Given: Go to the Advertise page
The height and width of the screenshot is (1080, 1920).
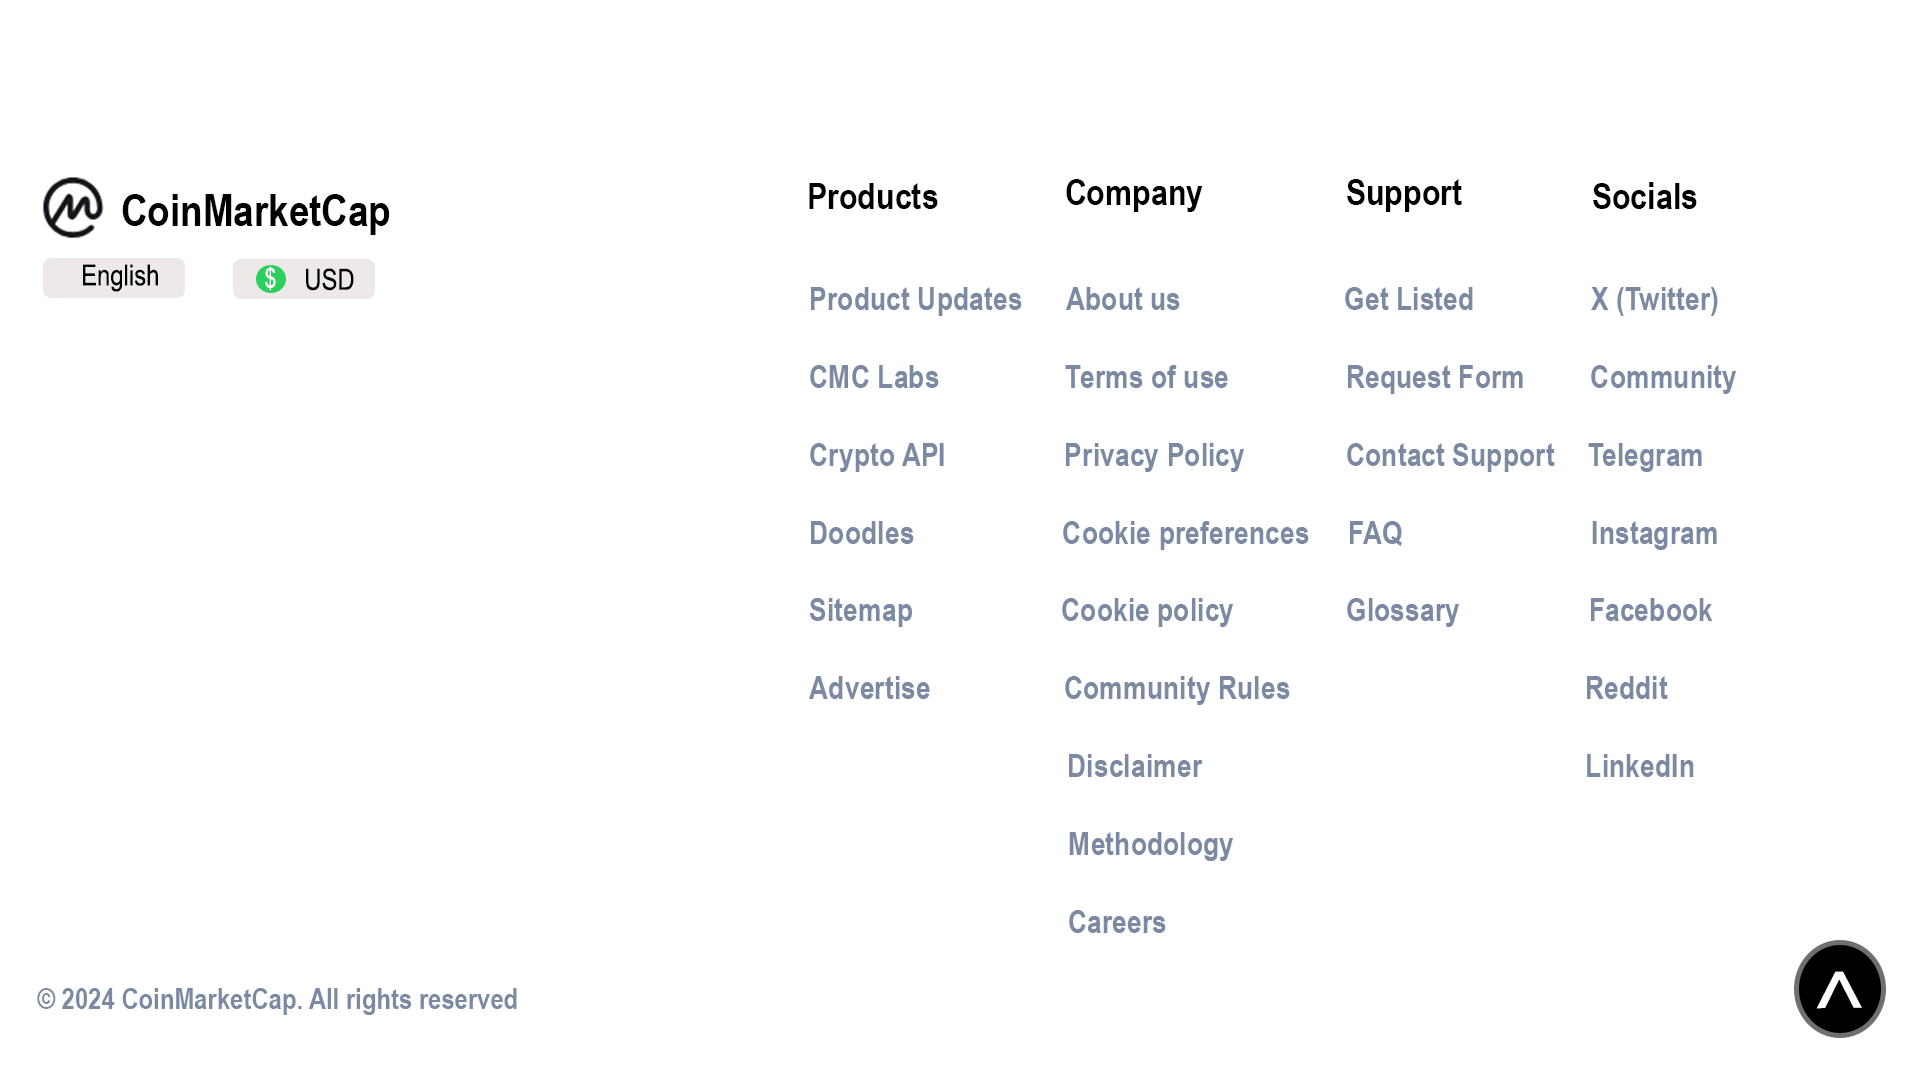Looking at the screenshot, I should (868, 688).
